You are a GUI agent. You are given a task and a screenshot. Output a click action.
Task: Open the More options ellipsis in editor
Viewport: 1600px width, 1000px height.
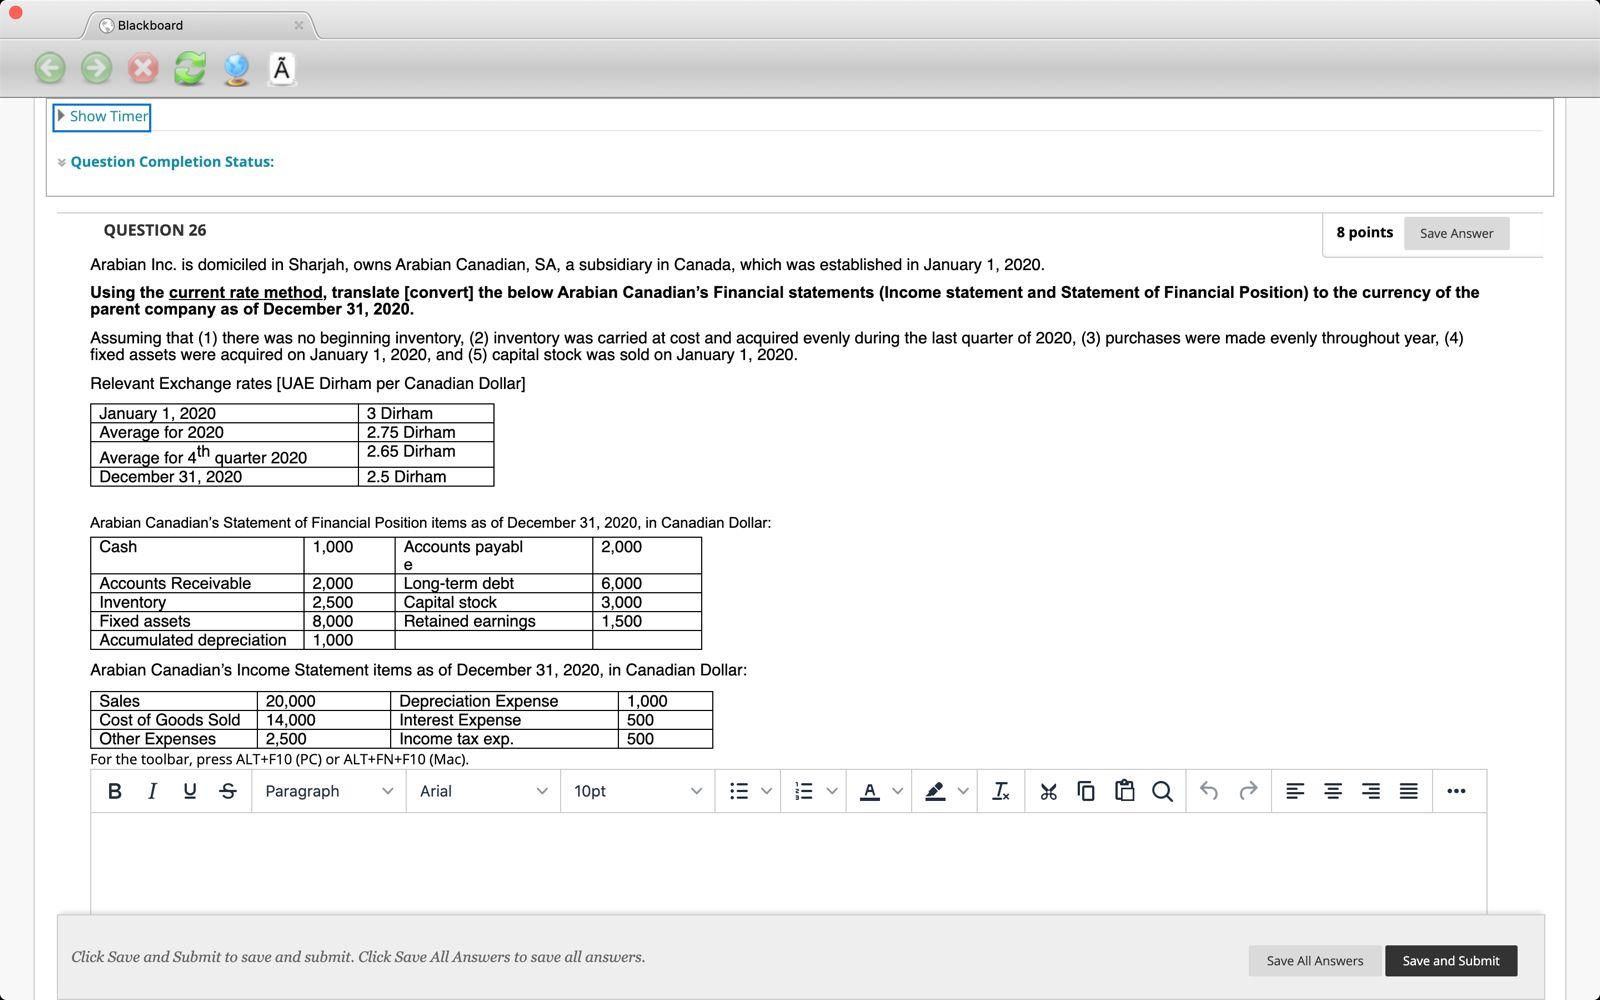pyautogui.click(x=1456, y=791)
